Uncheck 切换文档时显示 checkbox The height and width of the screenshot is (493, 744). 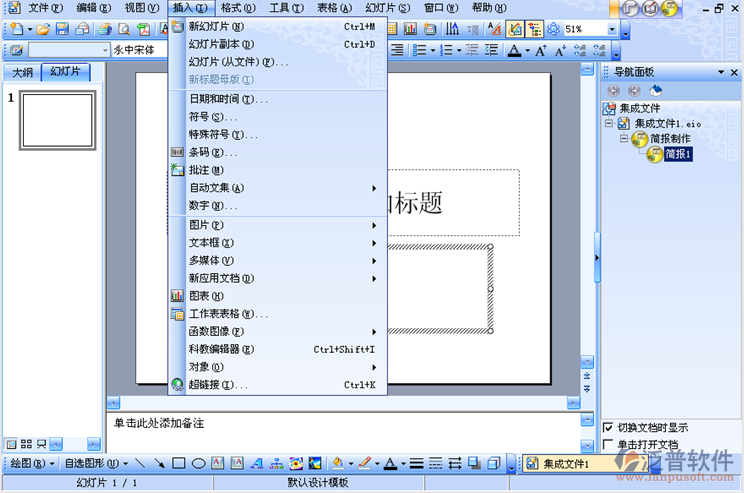[609, 427]
